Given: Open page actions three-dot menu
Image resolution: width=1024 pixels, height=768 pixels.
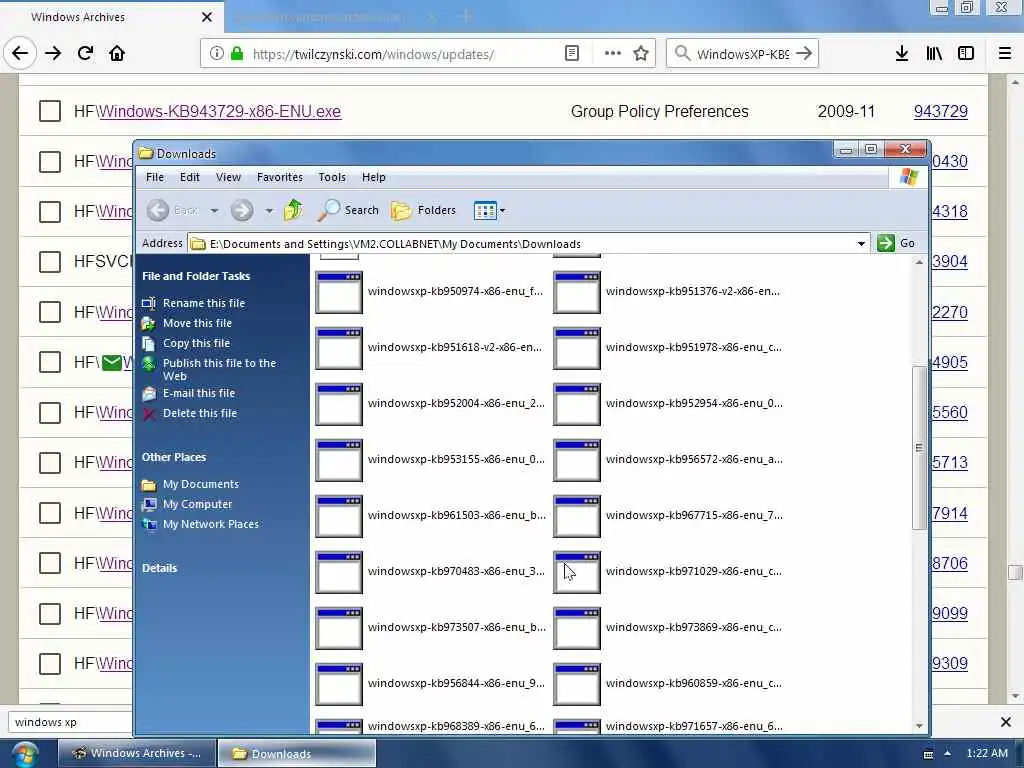Looking at the screenshot, I should pyautogui.click(x=613, y=54).
